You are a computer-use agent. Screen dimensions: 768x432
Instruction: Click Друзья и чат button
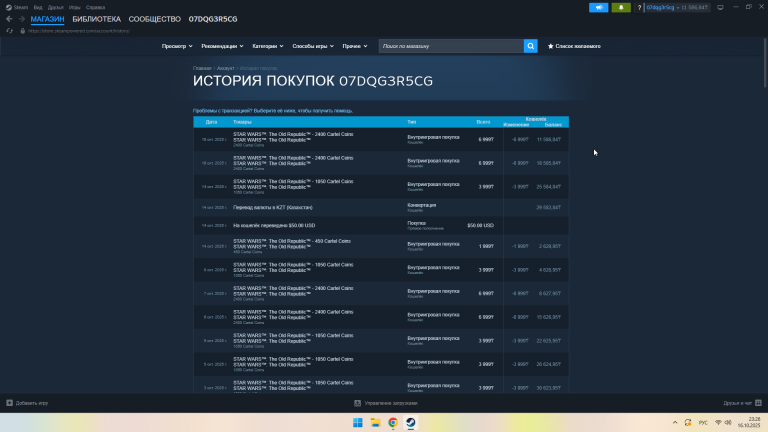point(737,403)
